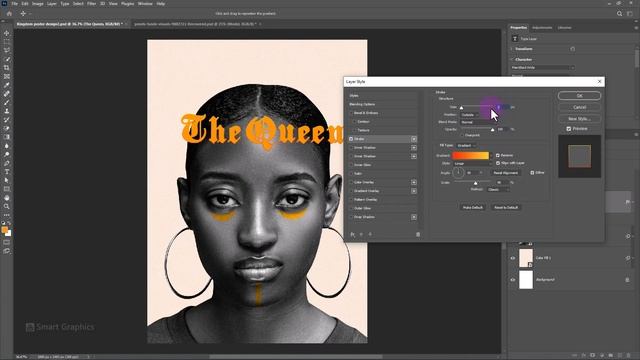Select the Horizontal Type tool

(x=7, y=172)
